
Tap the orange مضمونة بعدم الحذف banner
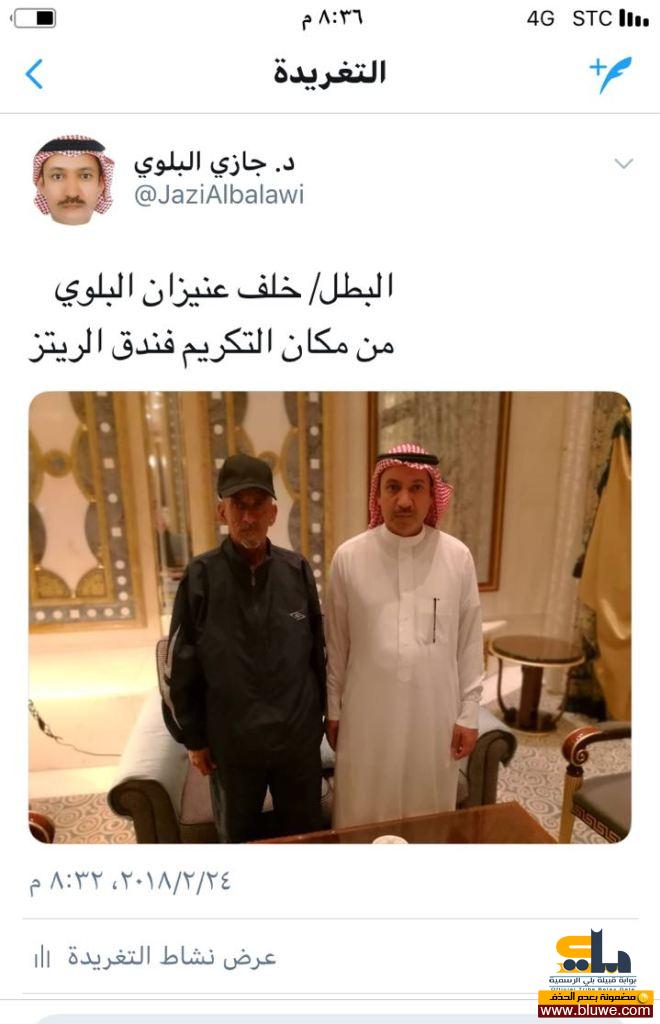click(595, 997)
